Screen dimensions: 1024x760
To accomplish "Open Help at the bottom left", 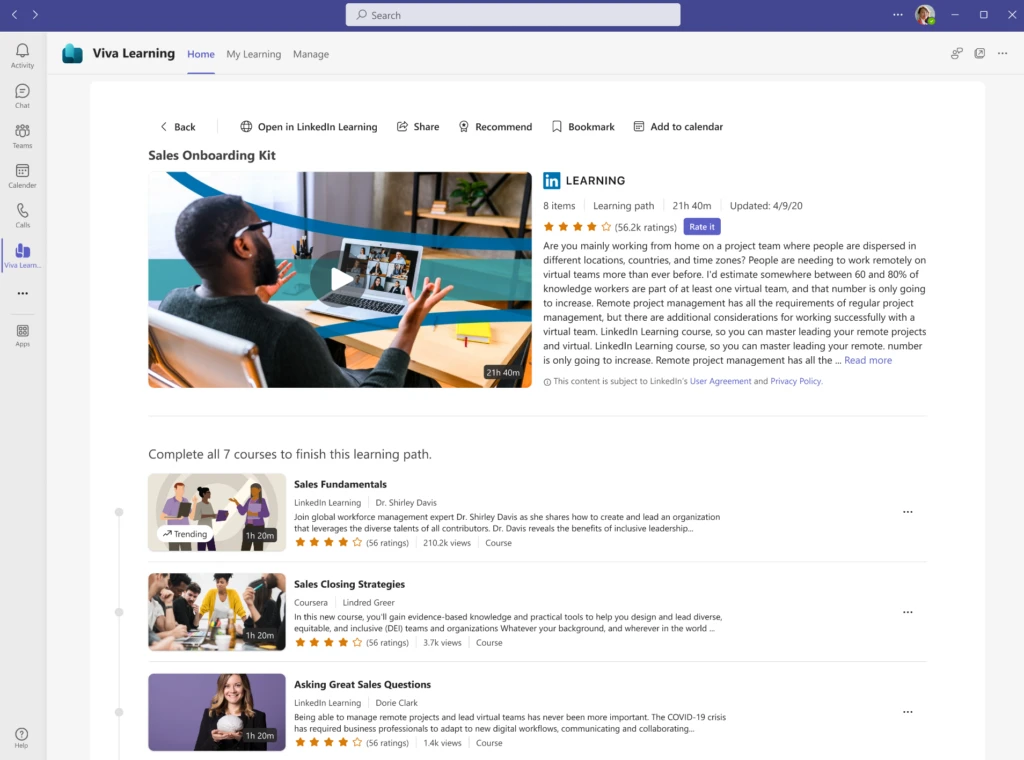I will coord(22,735).
